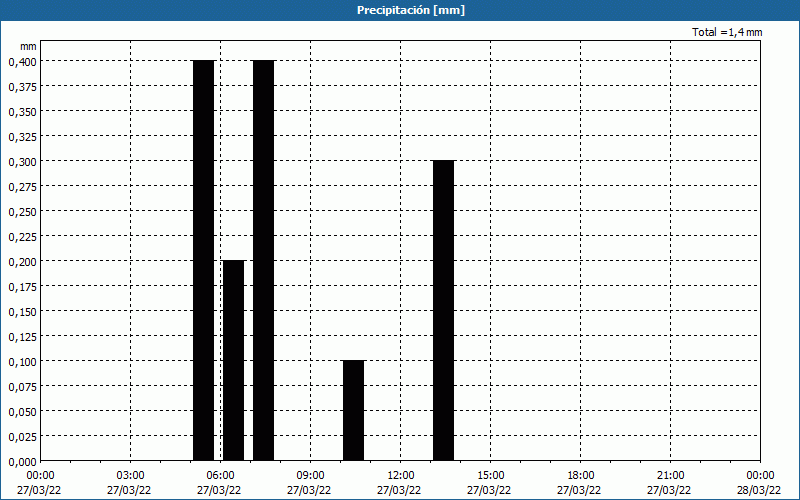Click the 00:00 27/03/22 time label

tap(39, 483)
